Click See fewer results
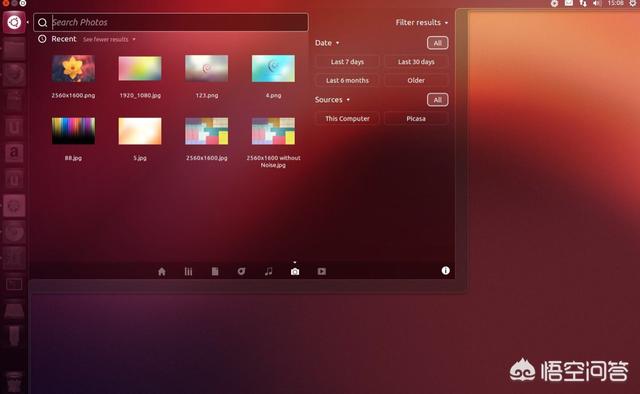 point(109,40)
